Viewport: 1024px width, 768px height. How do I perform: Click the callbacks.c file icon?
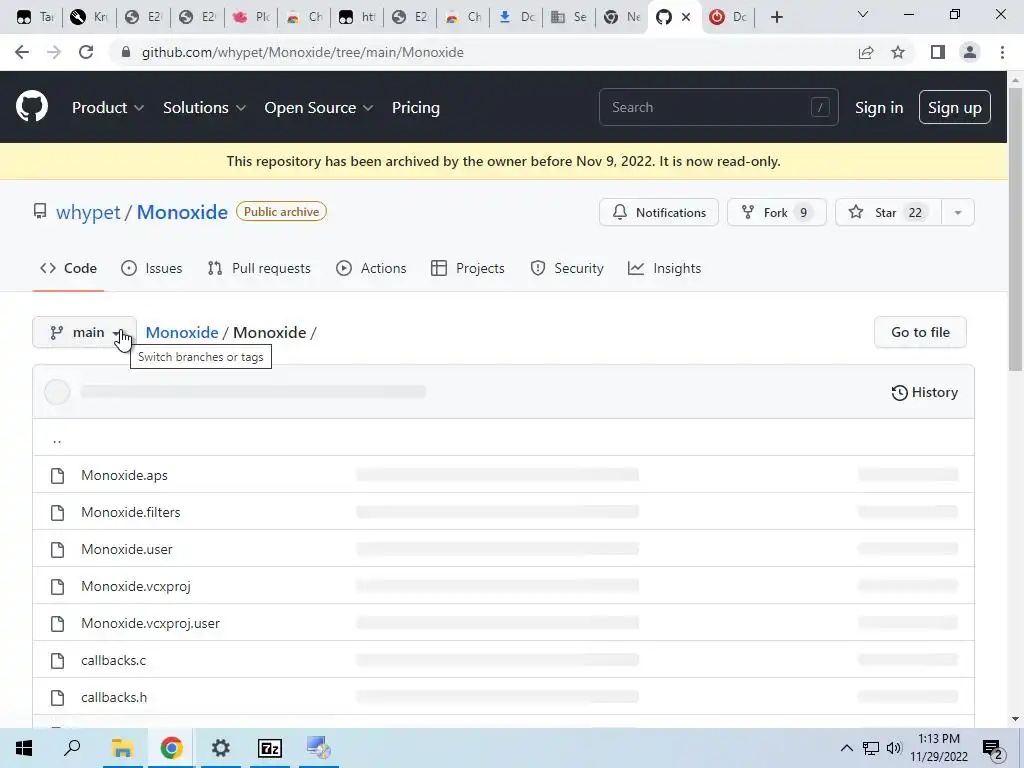click(x=57, y=660)
